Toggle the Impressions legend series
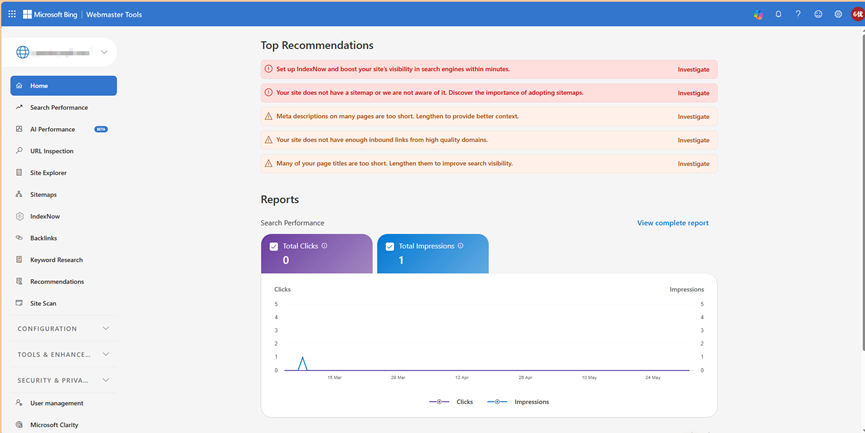The image size is (865, 433). [x=518, y=402]
